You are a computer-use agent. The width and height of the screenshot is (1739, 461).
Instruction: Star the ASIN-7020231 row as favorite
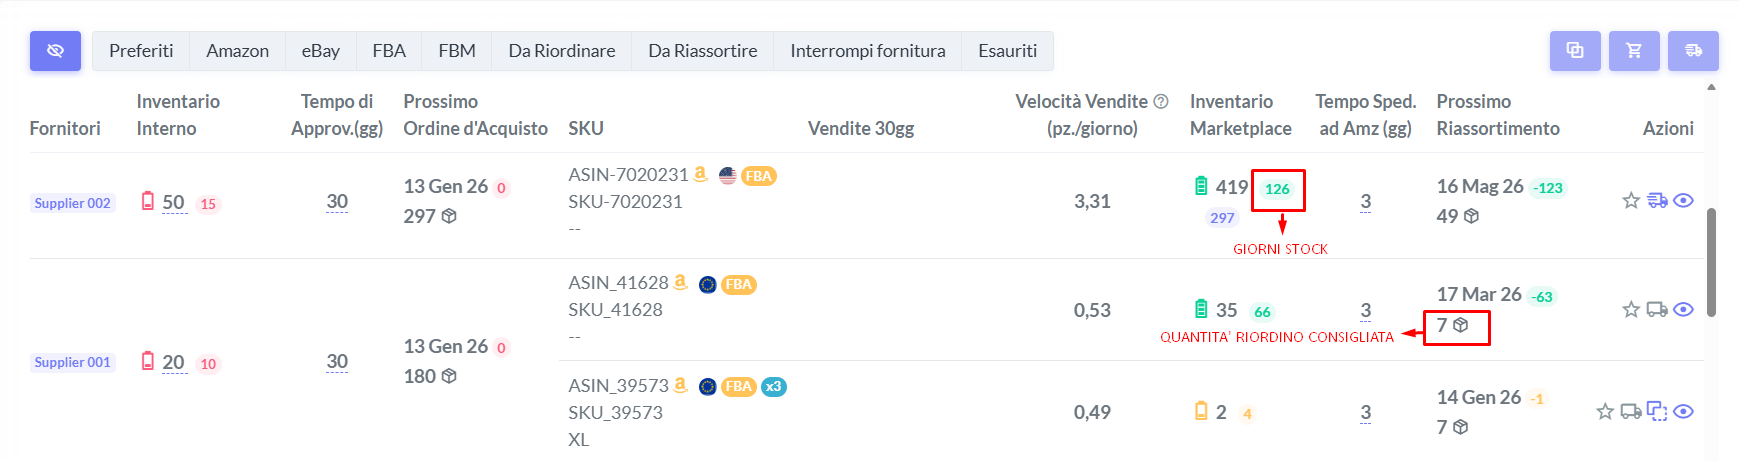(x=1631, y=201)
